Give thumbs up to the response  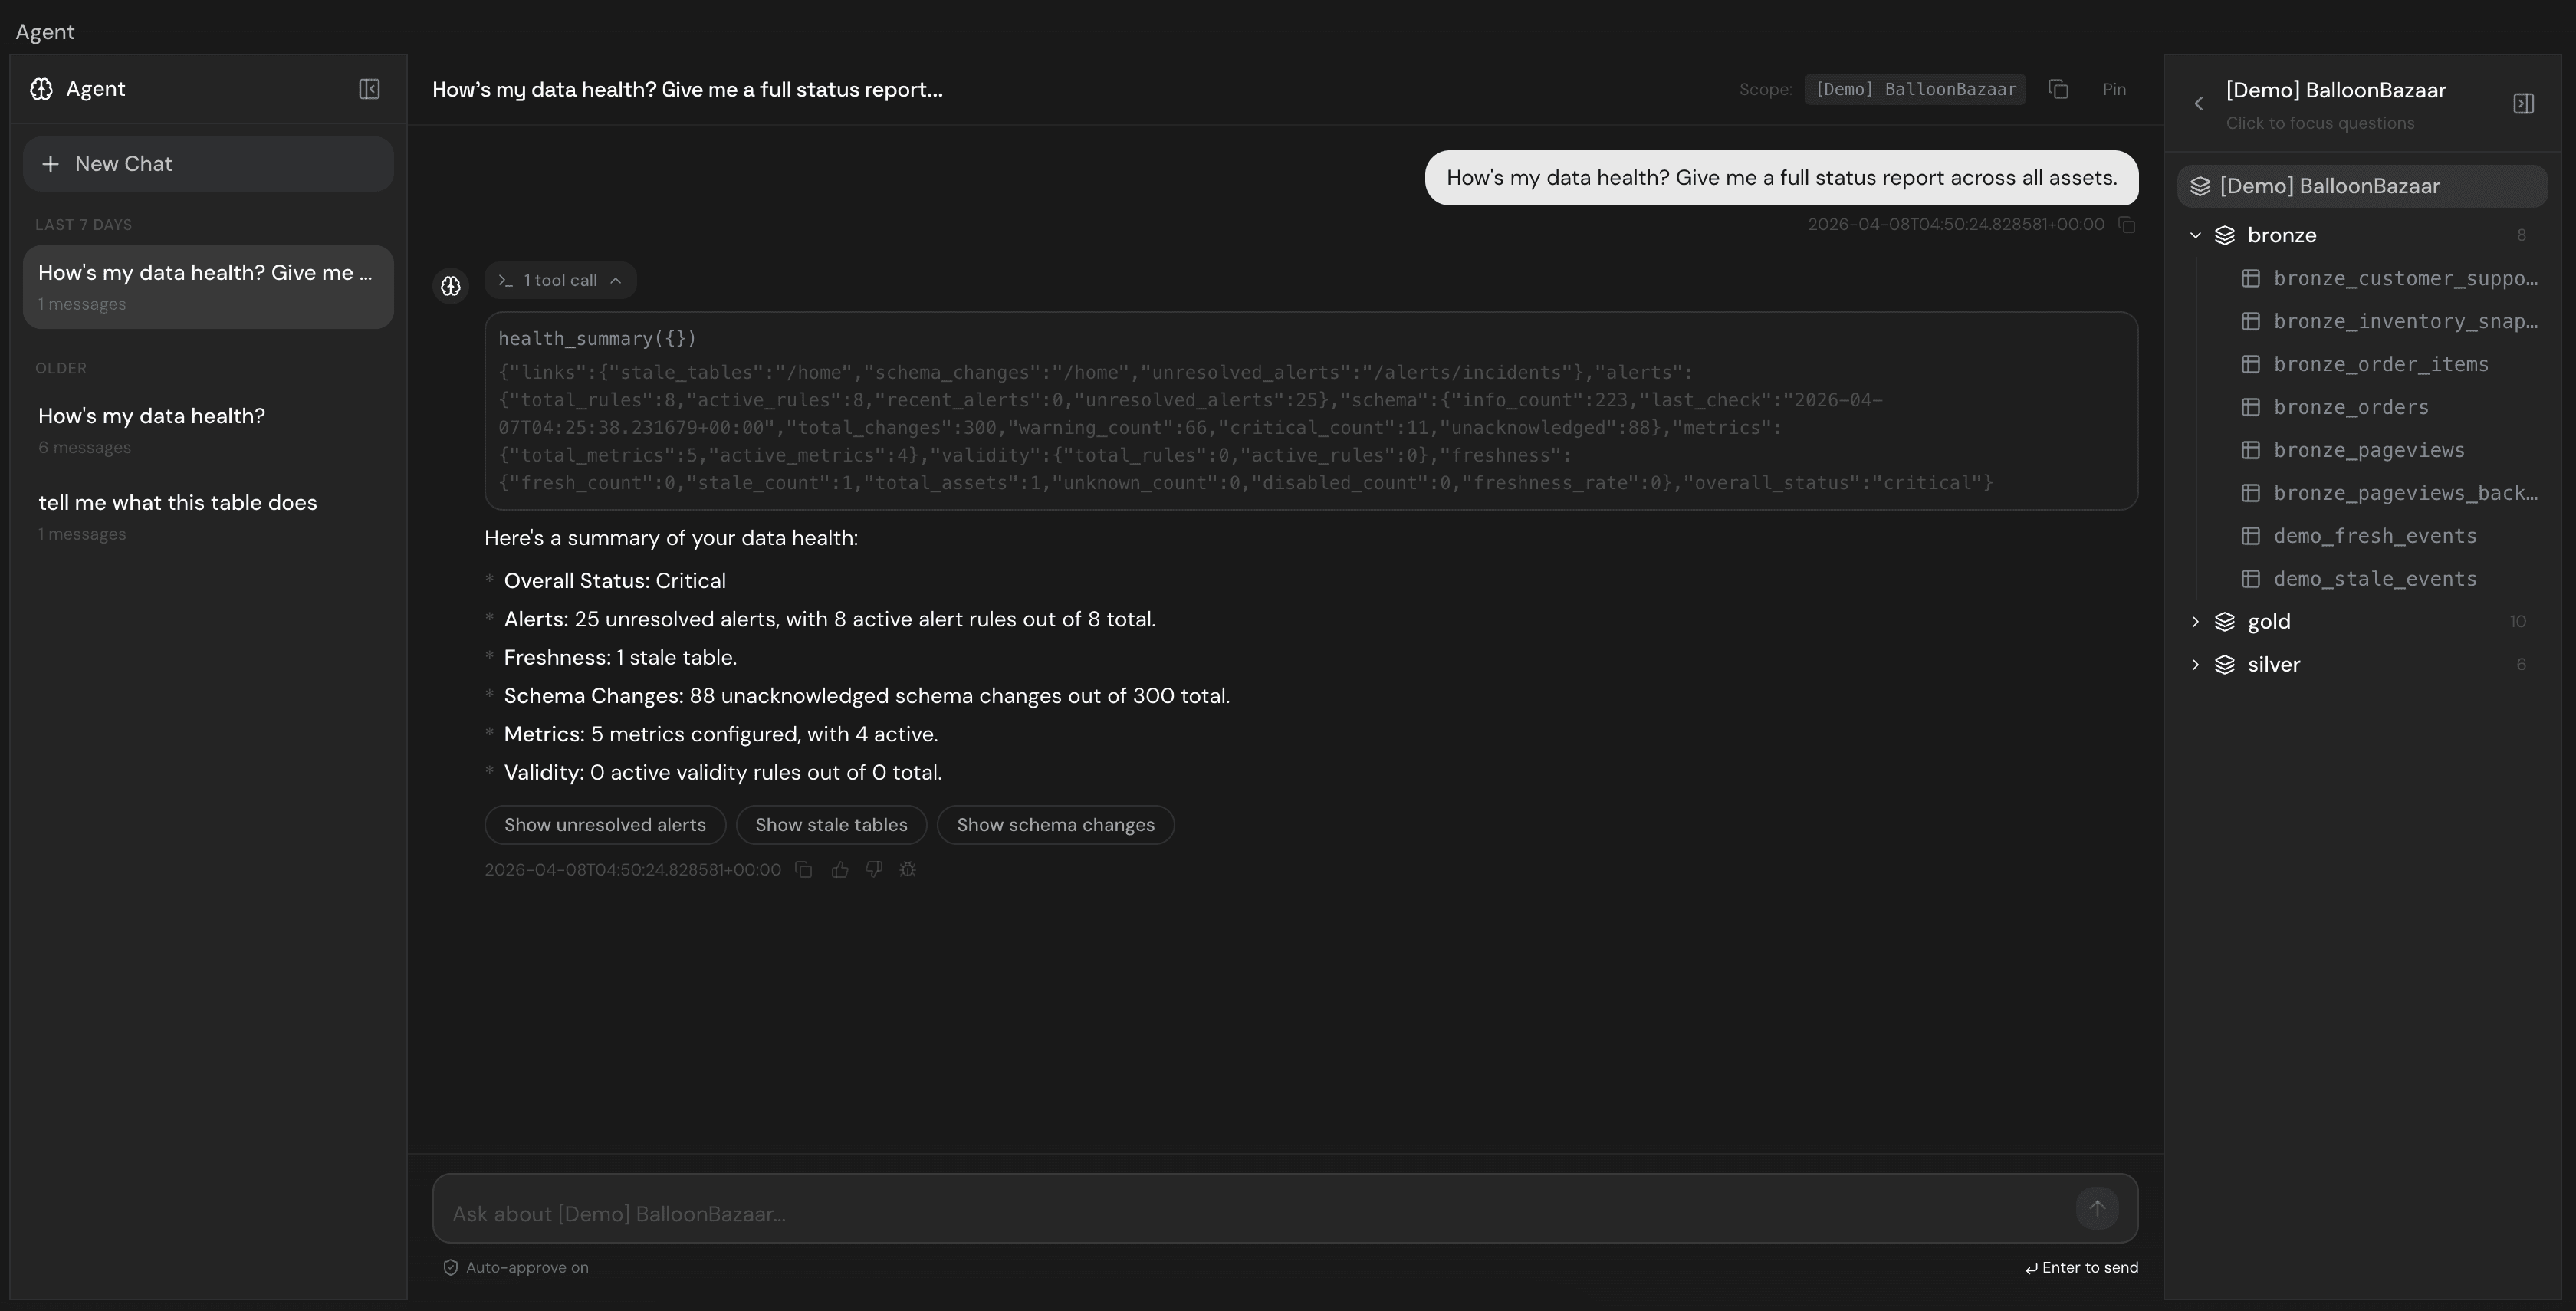point(840,870)
